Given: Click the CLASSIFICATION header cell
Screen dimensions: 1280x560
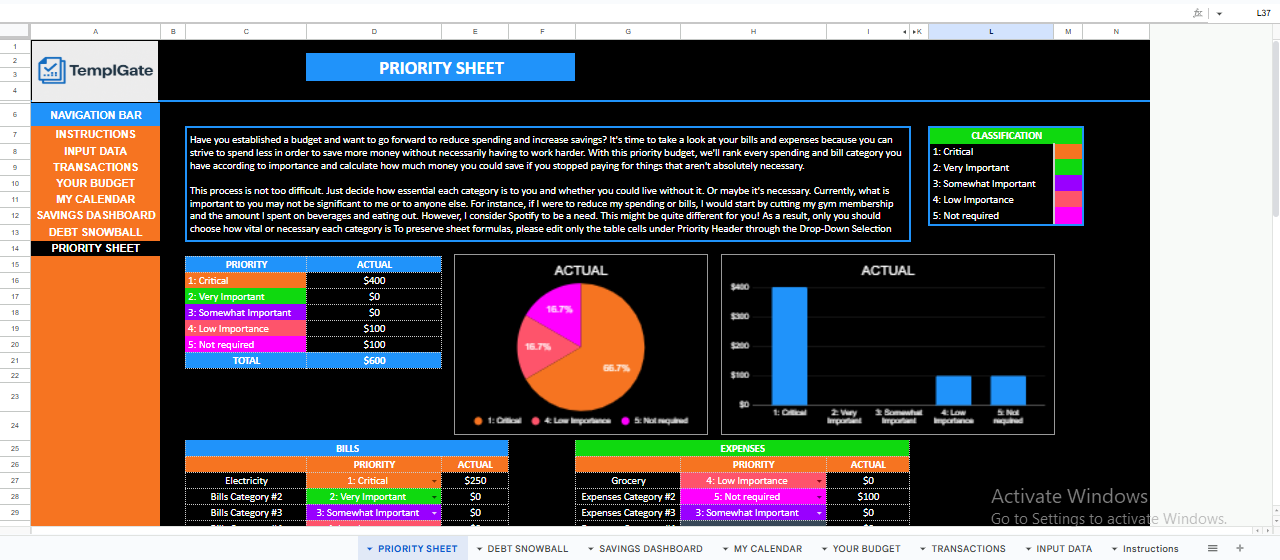Looking at the screenshot, I should (x=1006, y=136).
